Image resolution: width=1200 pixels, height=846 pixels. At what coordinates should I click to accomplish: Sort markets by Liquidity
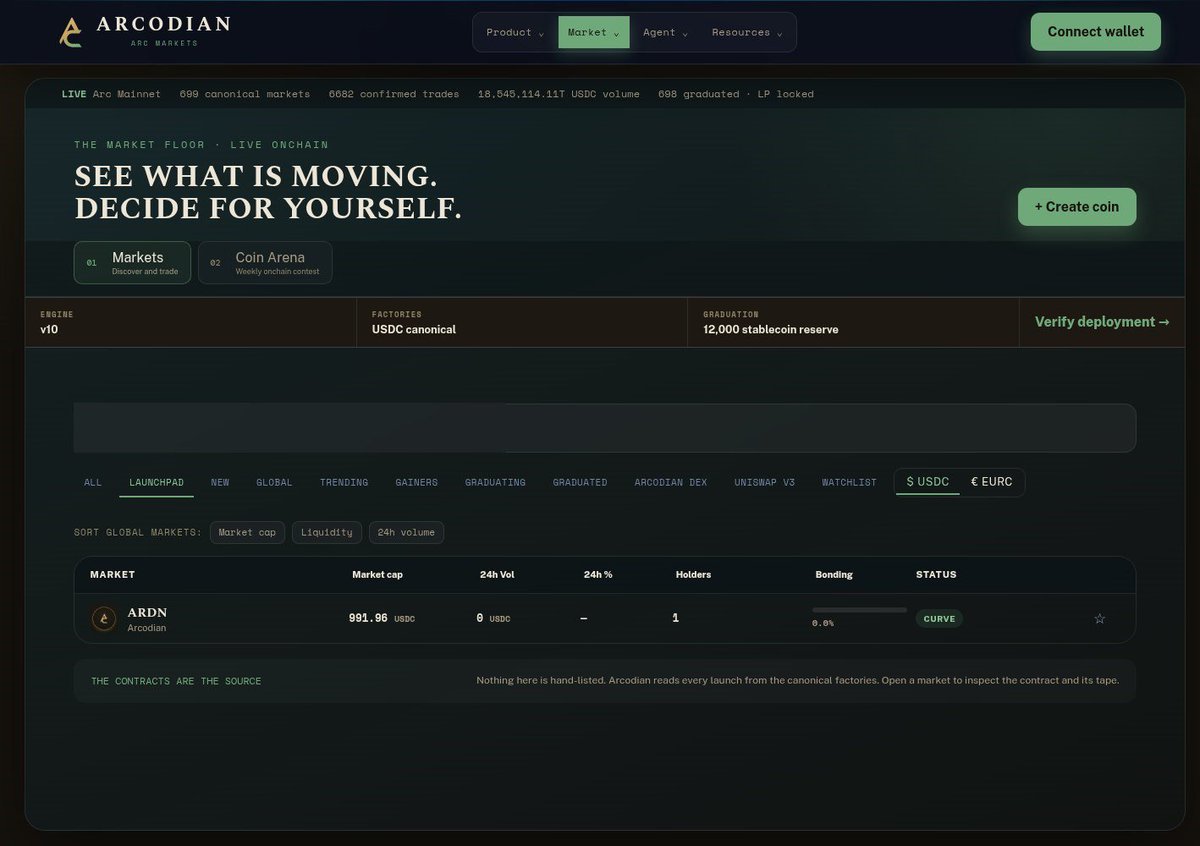(327, 532)
